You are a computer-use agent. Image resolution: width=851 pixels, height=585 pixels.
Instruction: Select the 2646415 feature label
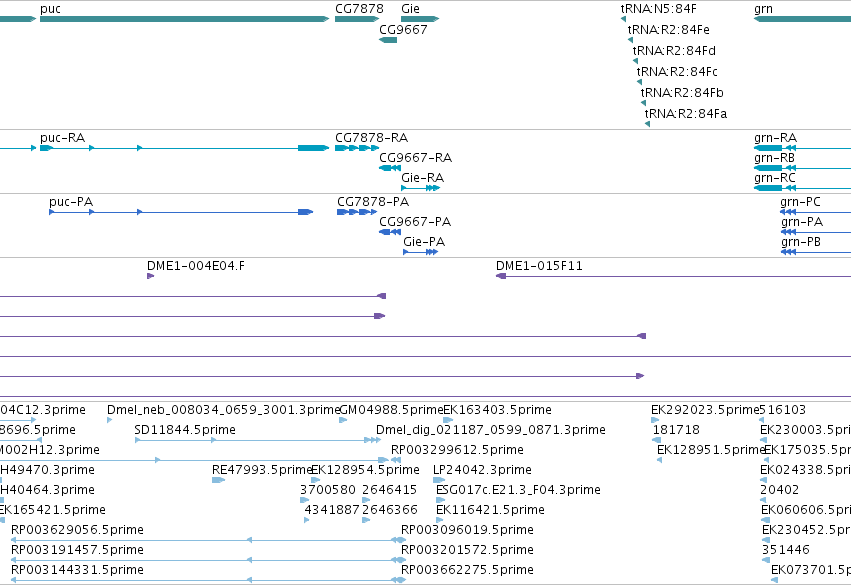389,490
